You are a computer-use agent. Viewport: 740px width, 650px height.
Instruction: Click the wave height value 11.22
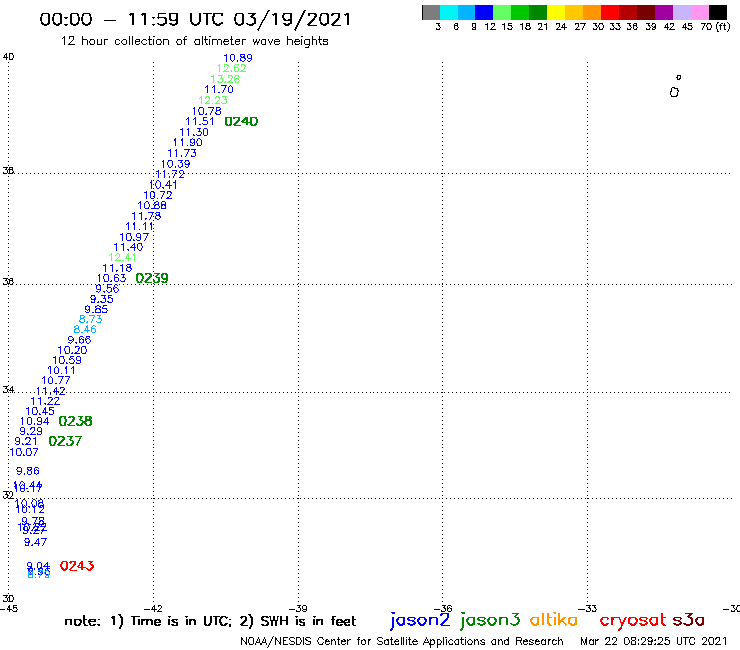pos(45,401)
